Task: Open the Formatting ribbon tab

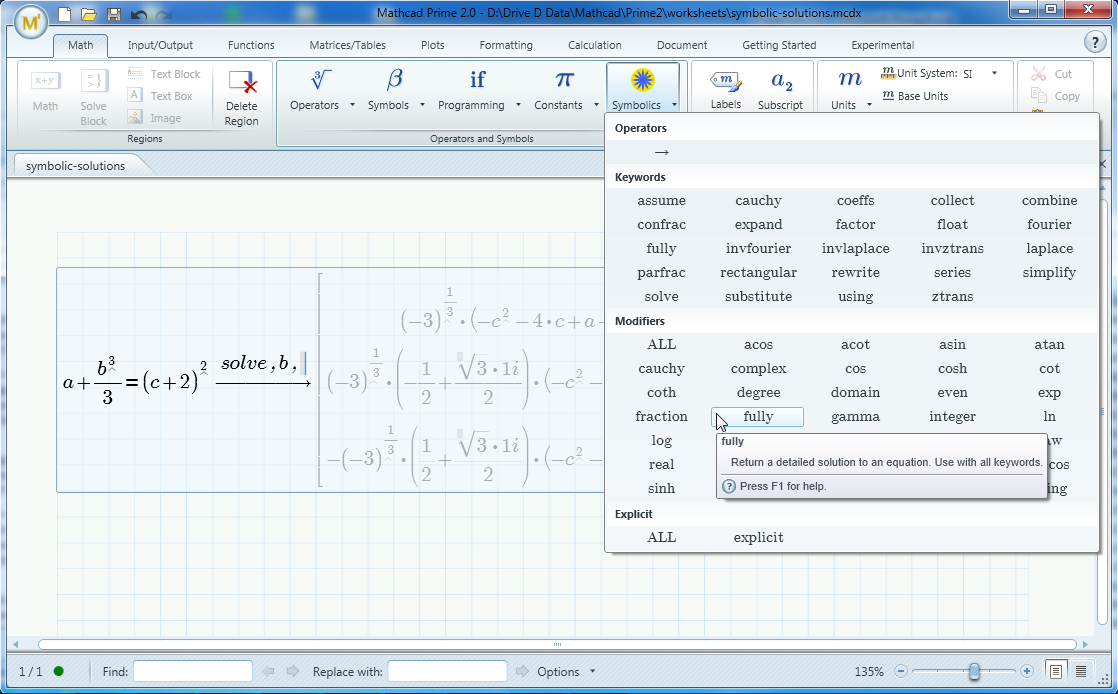Action: pyautogui.click(x=506, y=45)
